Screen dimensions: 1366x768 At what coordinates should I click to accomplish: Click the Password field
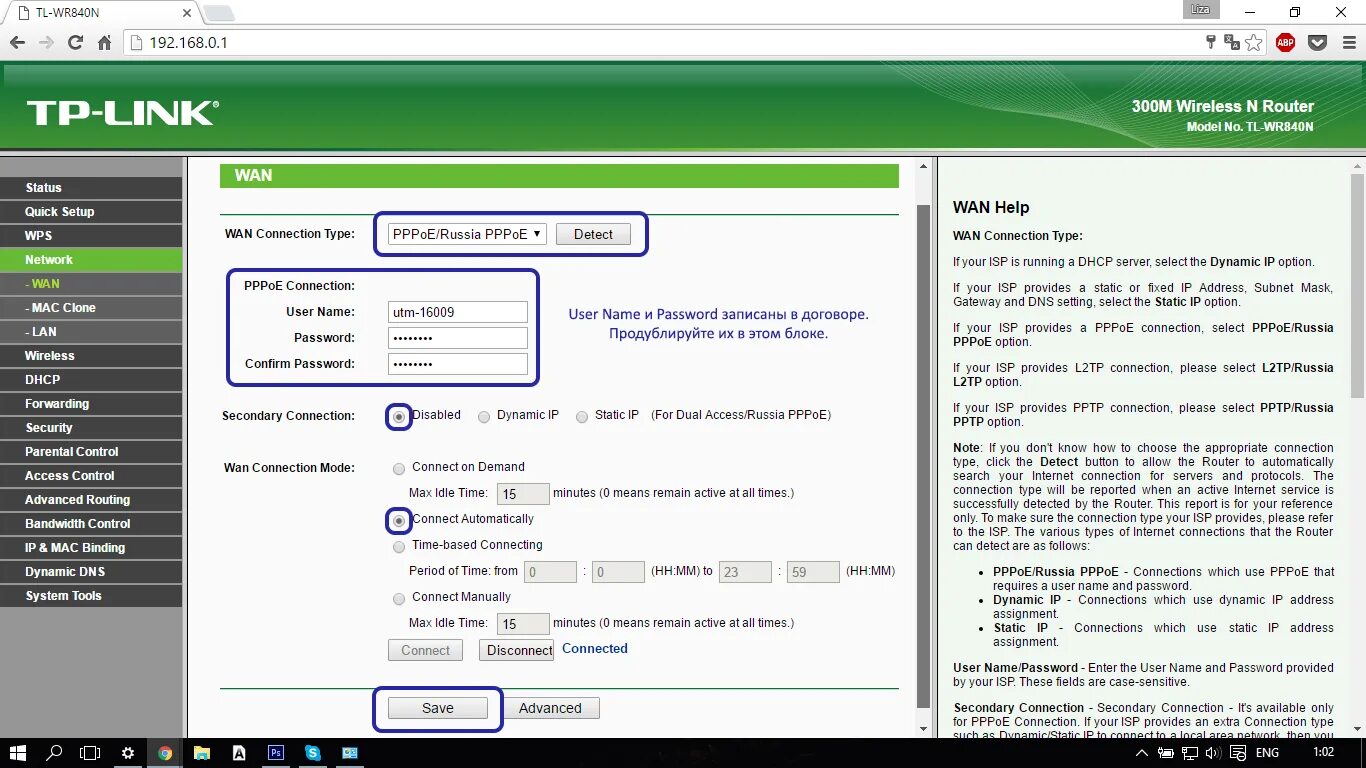point(458,338)
